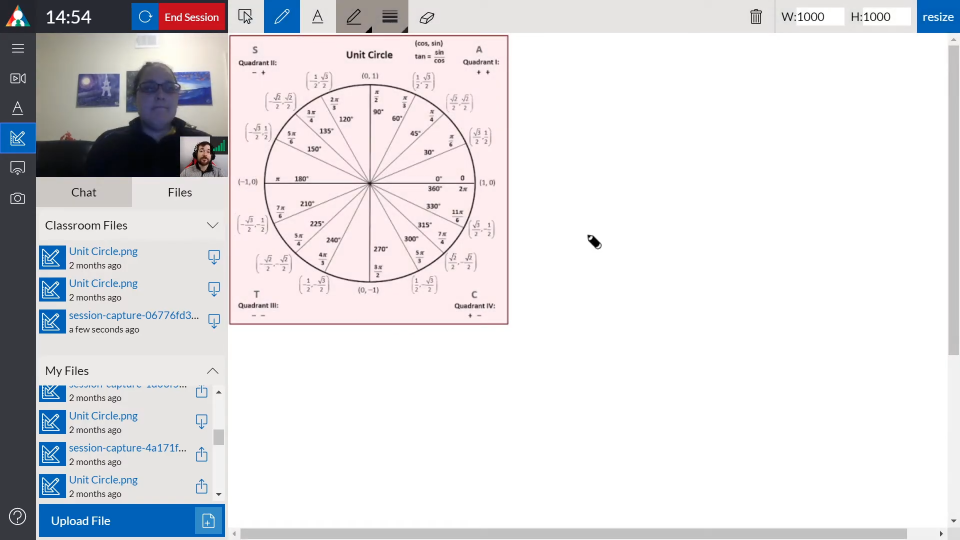This screenshot has width=960, height=540.
Task: Take a snapshot with the camera icon
Action: coord(18,198)
